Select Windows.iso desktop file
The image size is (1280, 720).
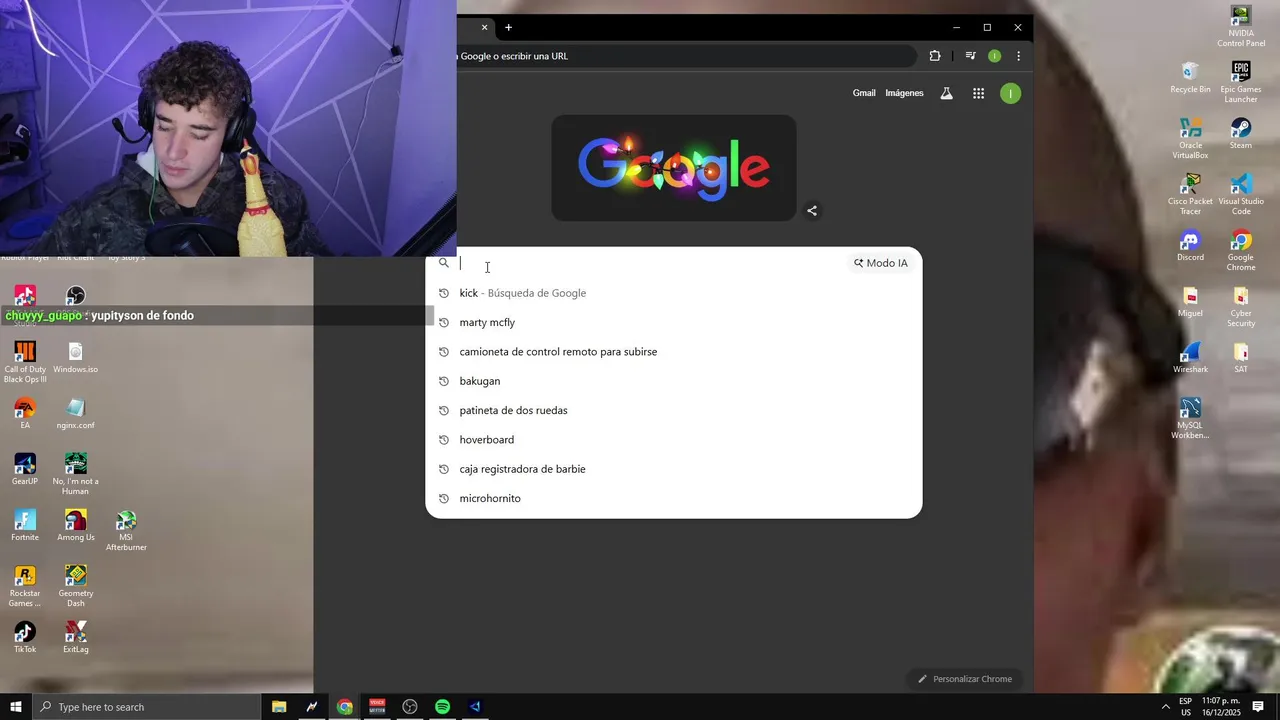click(x=76, y=357)
